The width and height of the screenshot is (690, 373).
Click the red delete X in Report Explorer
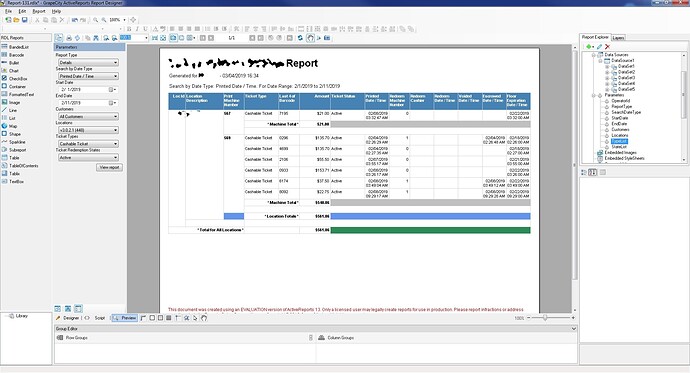(x=608, y=47)
